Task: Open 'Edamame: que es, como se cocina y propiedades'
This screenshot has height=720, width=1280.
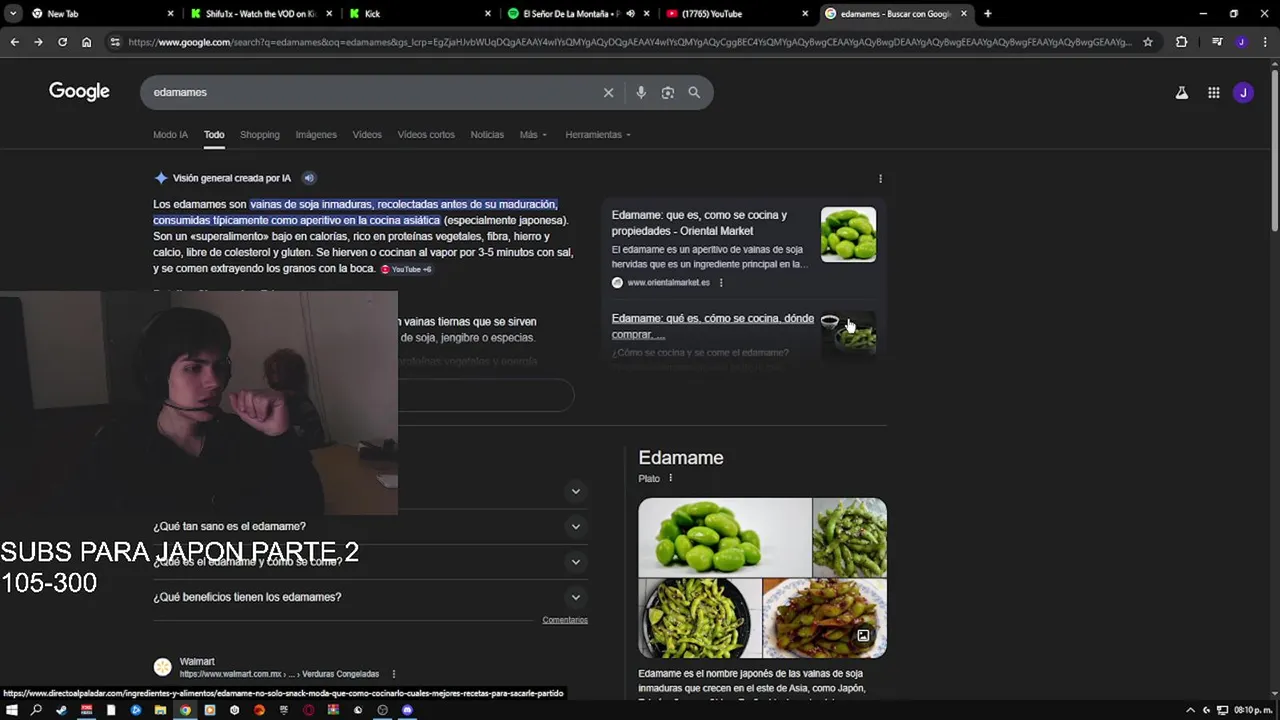Action: pos(699,223)
